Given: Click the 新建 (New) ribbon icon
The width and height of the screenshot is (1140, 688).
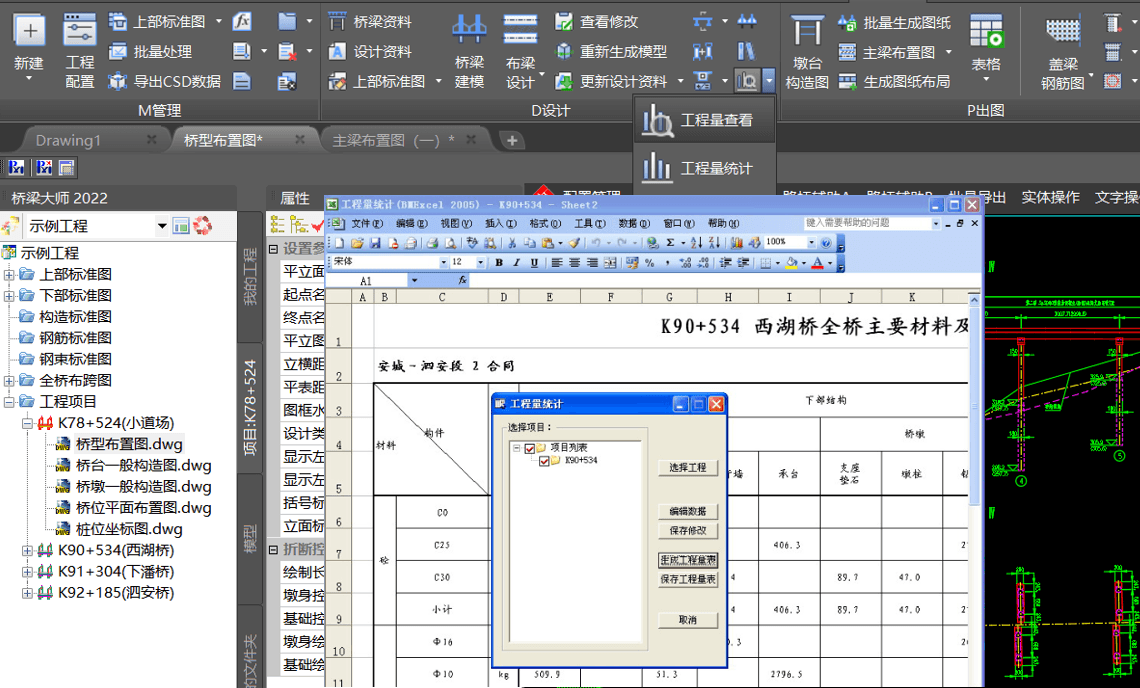Looking at the screenshot, I should [x=29, y=43].
